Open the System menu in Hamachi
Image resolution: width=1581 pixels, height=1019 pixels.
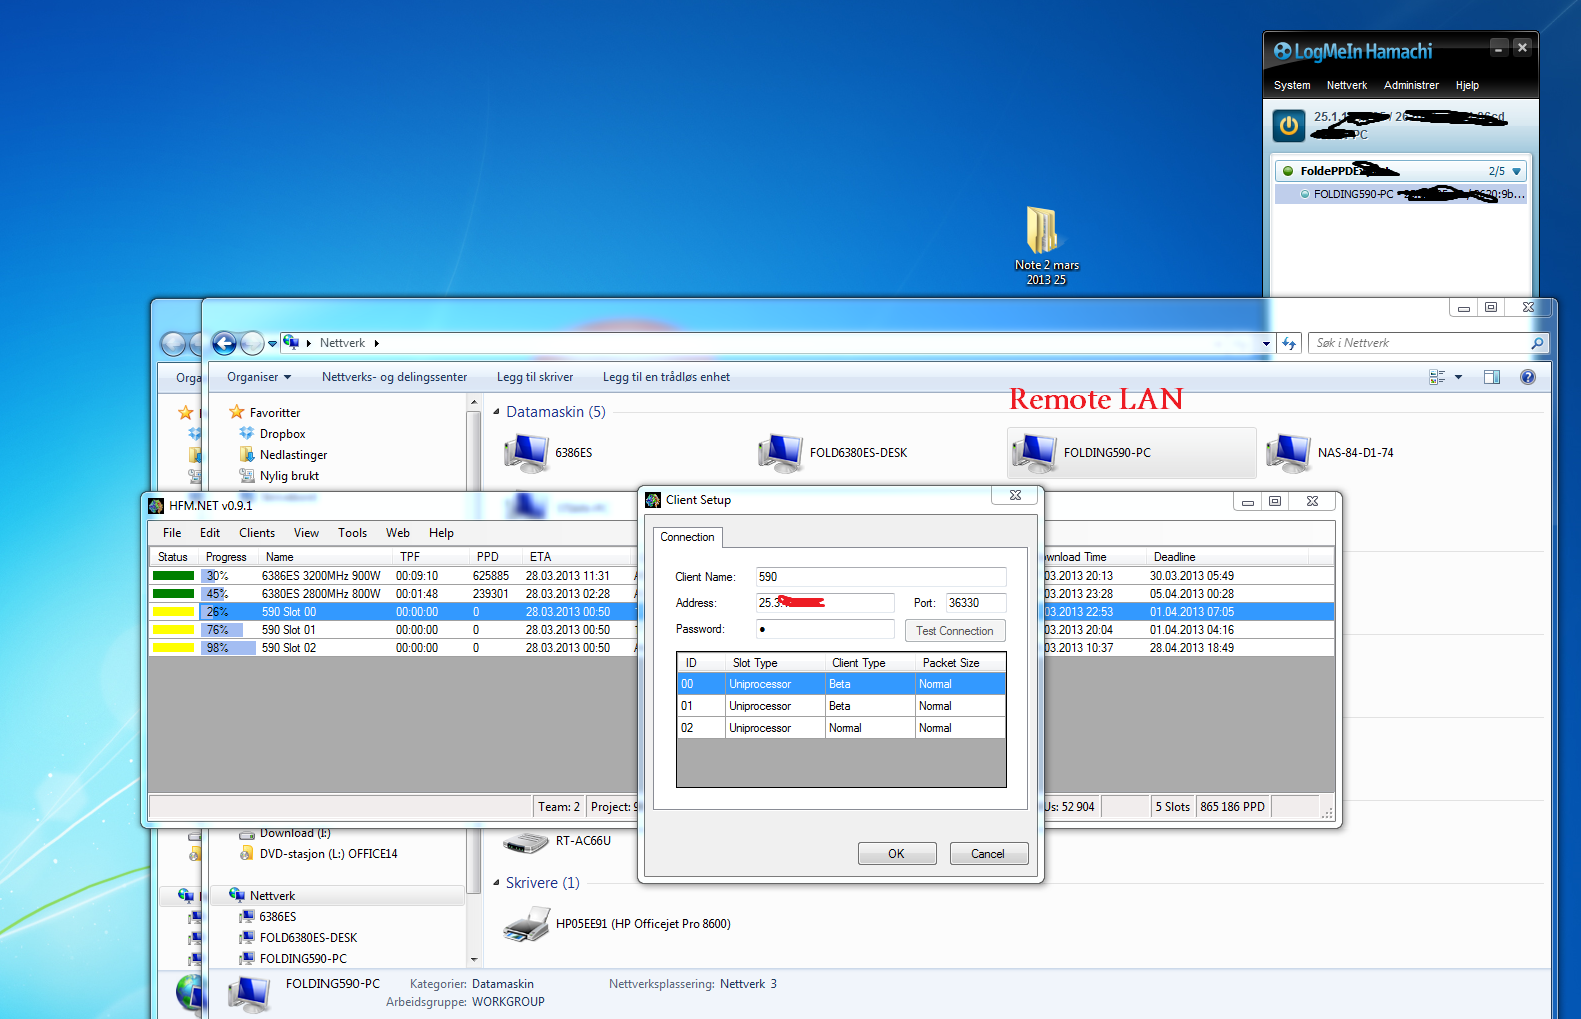click(x=1291, y=86)
